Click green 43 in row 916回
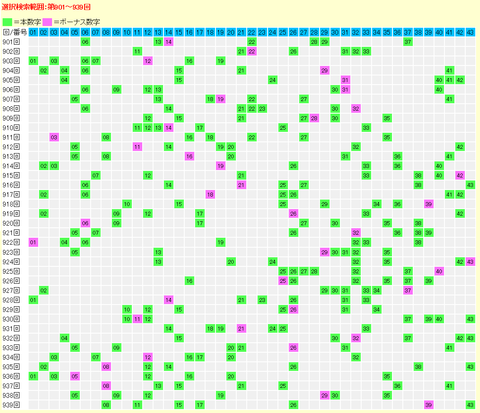The image size is (480, 413). (x=470, y=185)
